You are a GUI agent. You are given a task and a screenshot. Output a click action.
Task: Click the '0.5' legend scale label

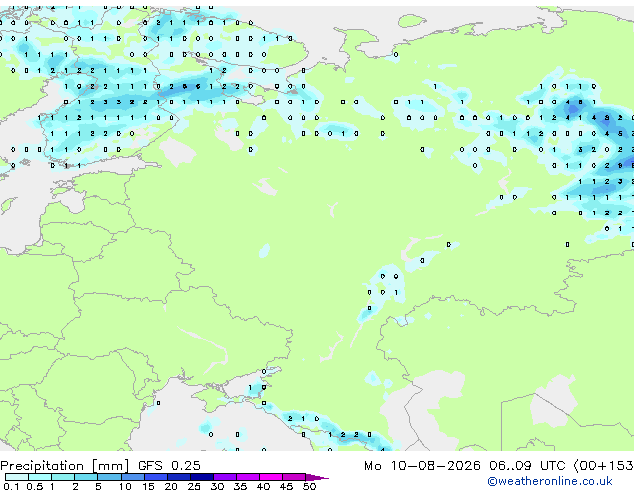point(35,486)
